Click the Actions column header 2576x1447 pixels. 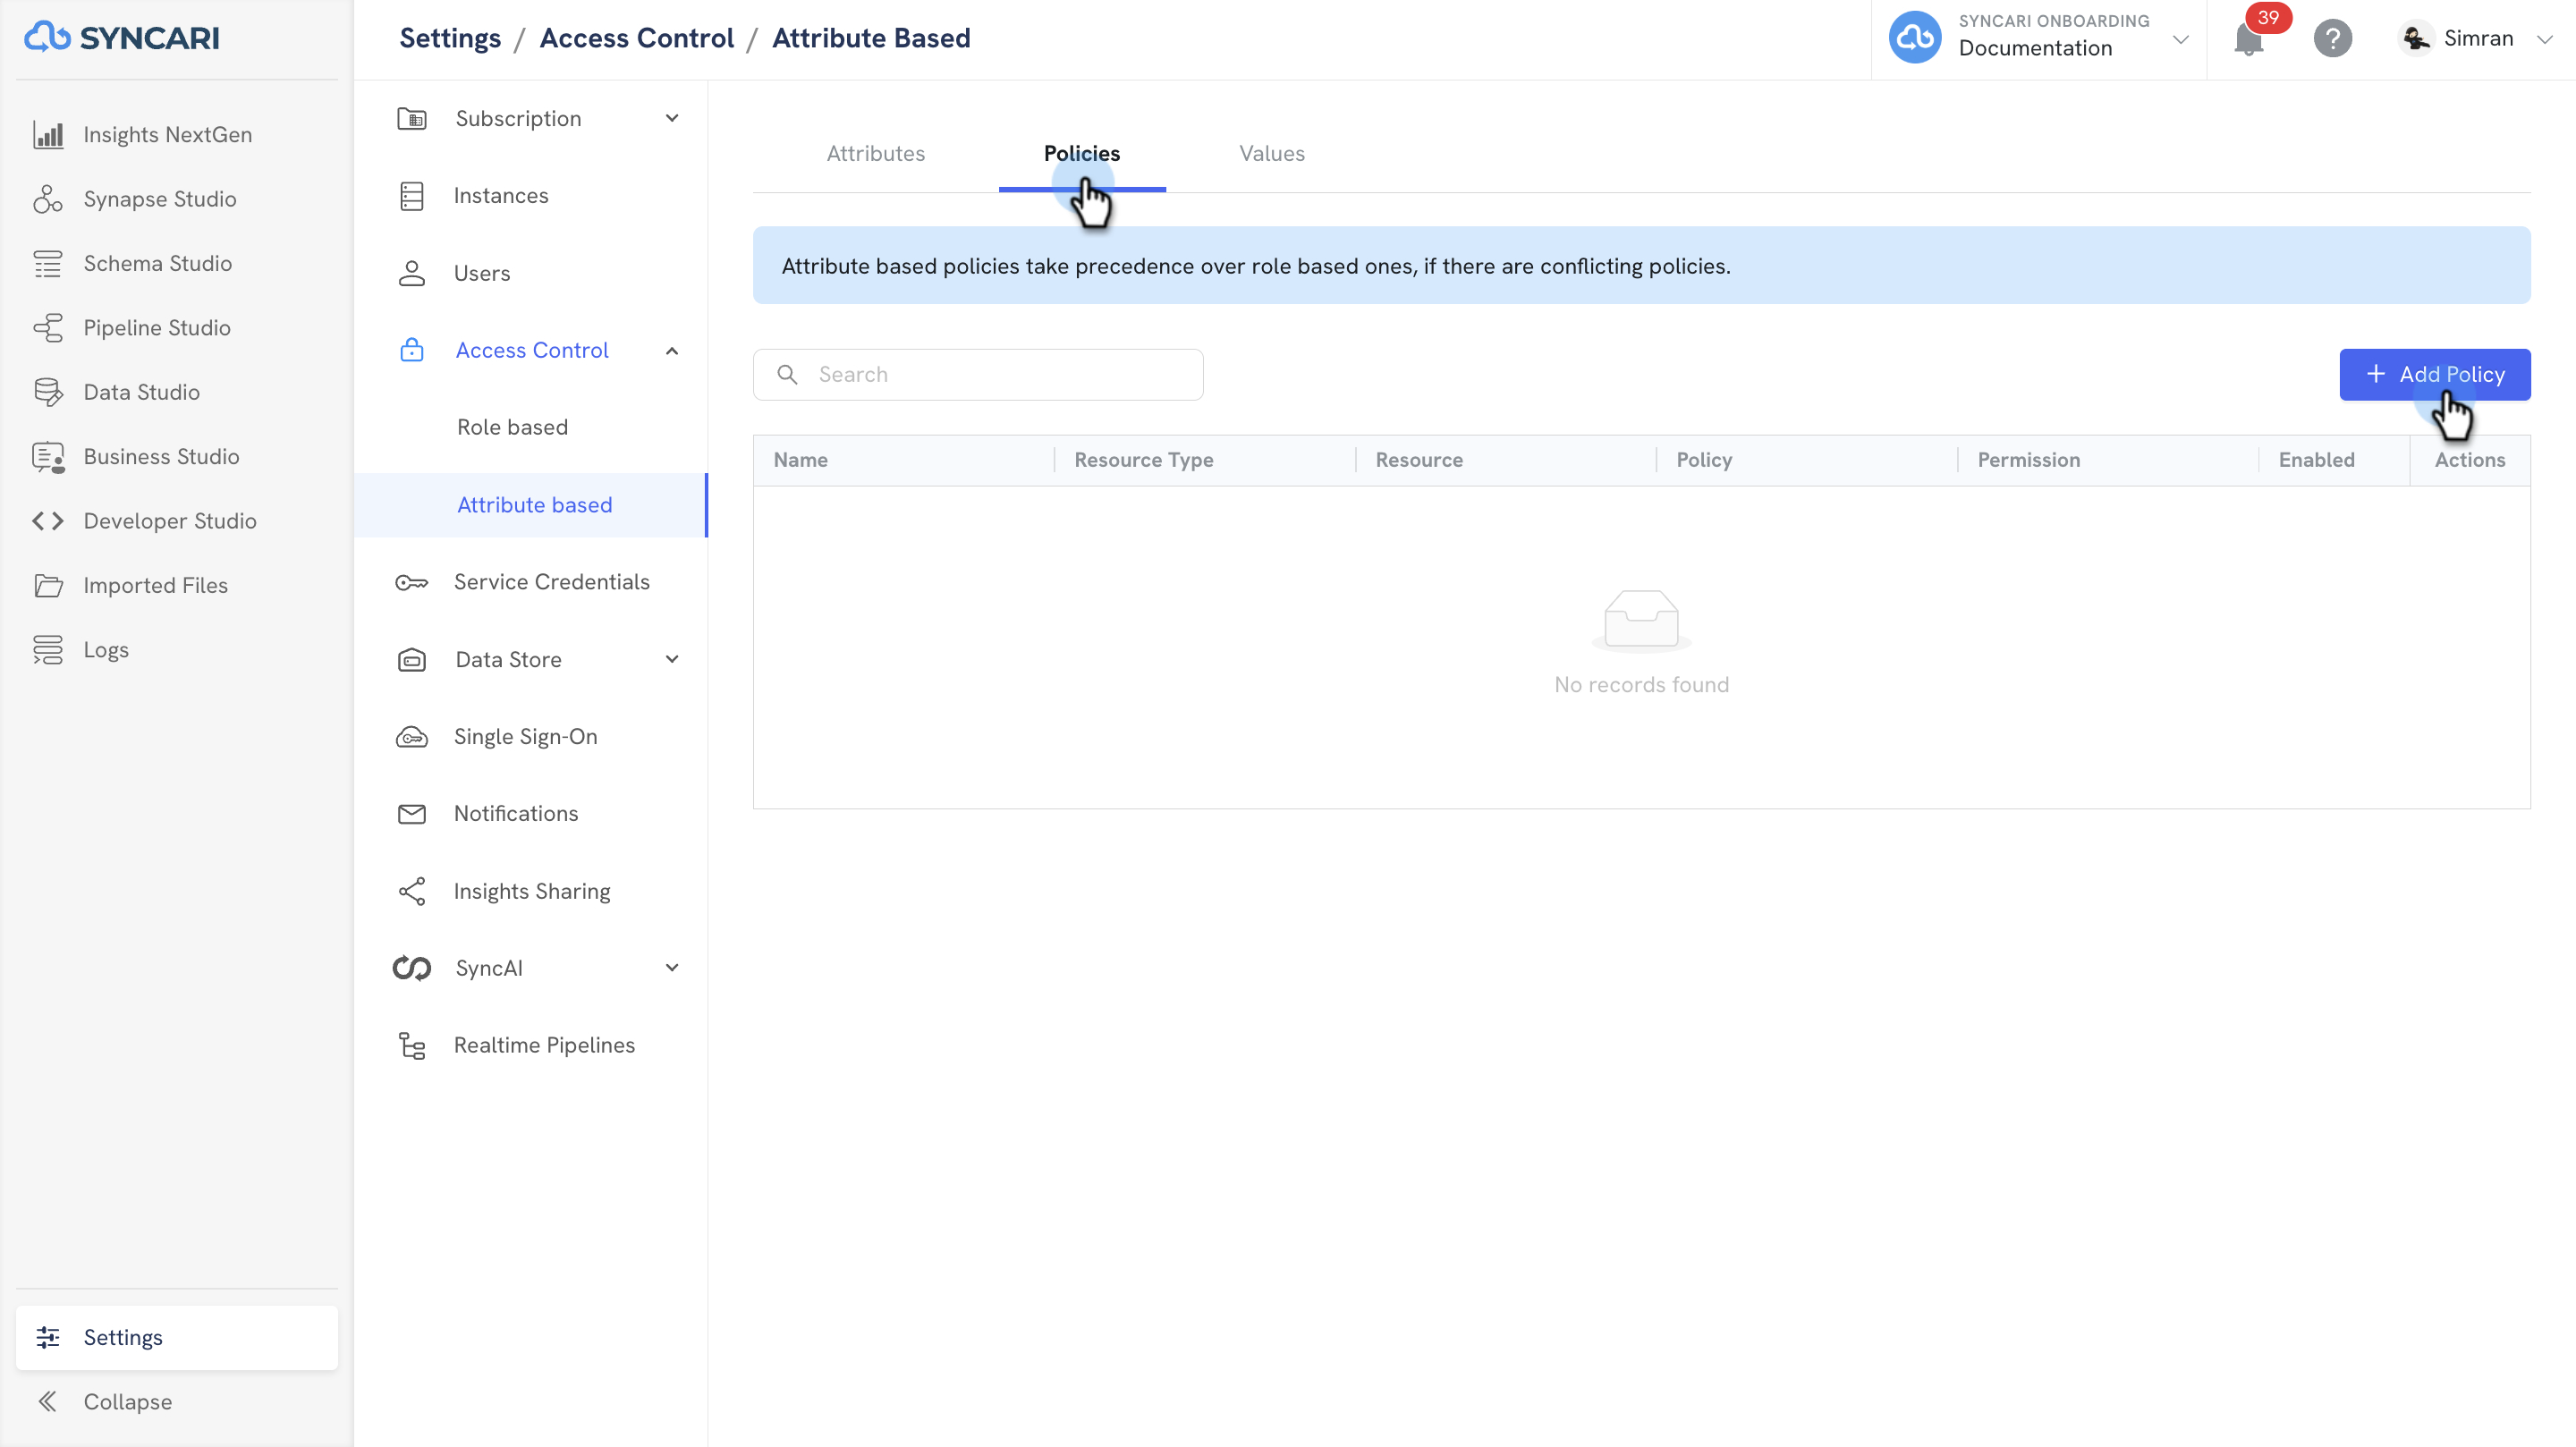tap(2469, 460)
